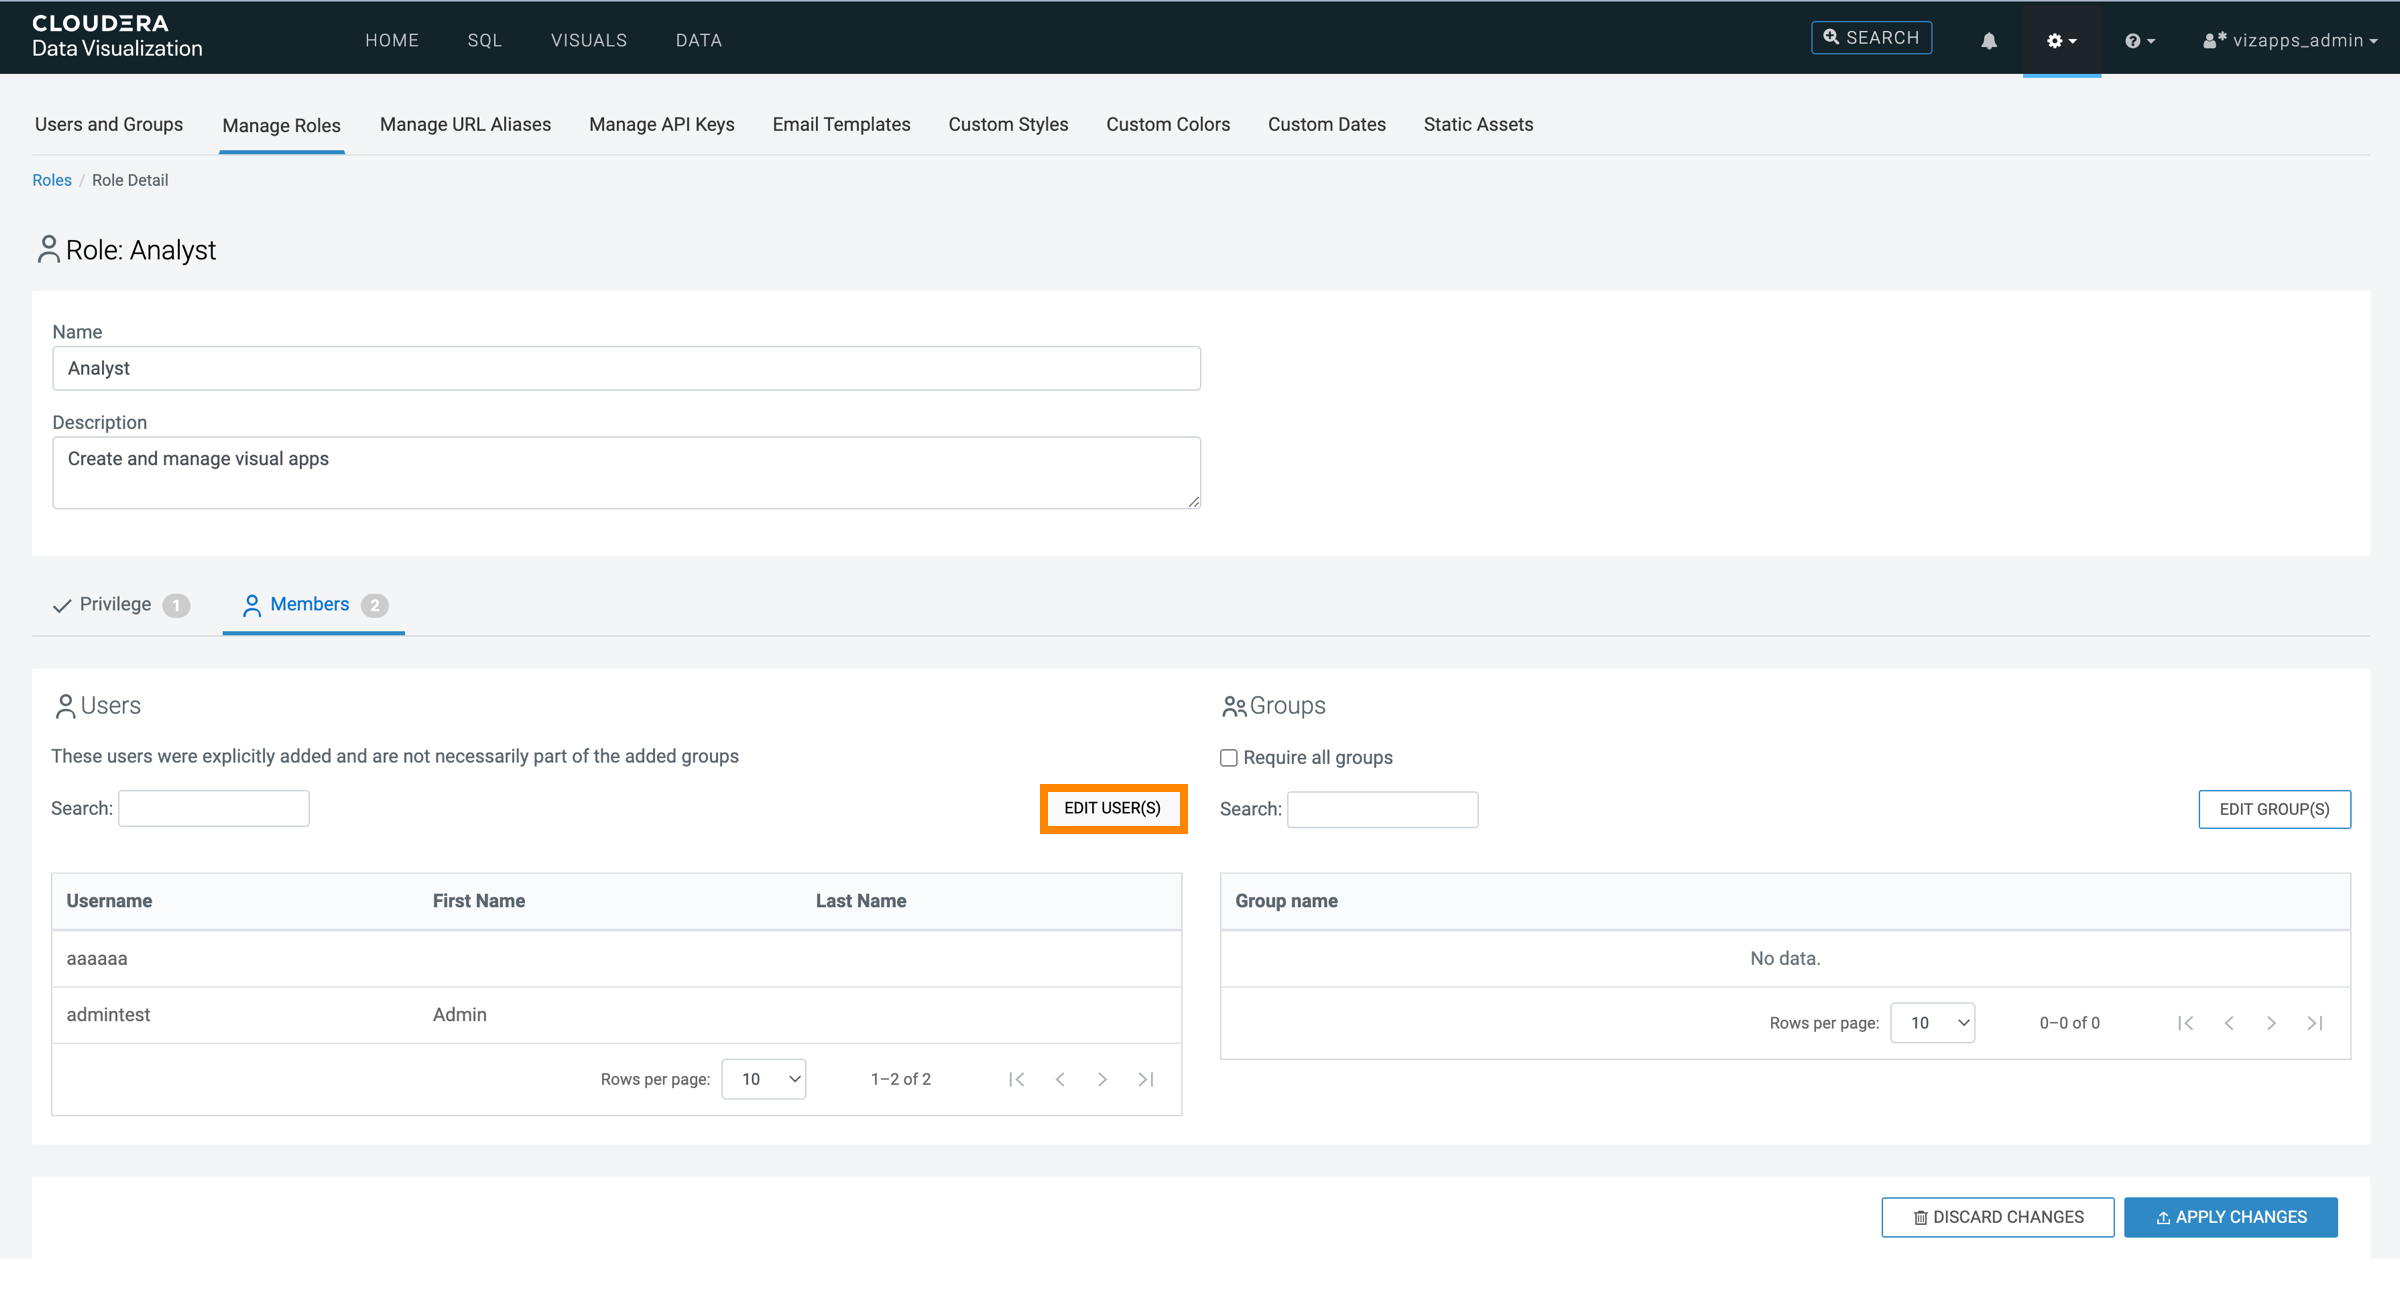Open the help question mark menu
This screenshot has width=2400, height=1296.
pos(2139,41)
